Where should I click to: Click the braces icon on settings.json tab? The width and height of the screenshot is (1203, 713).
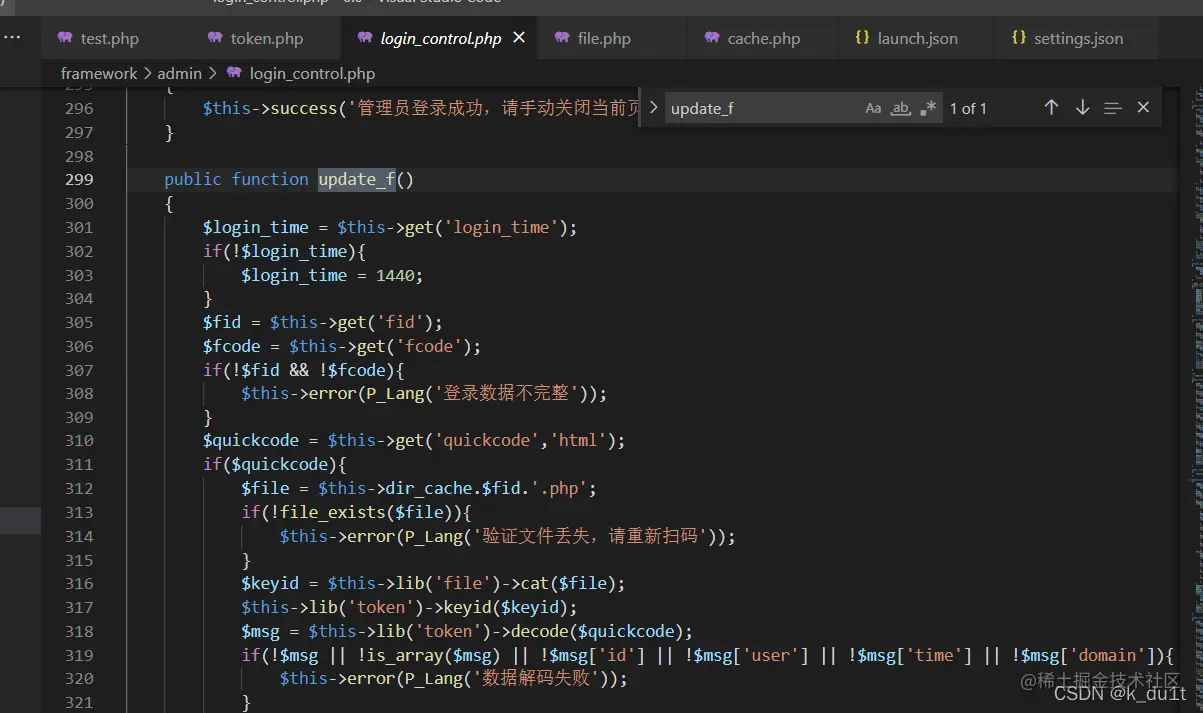point(1018,37)
